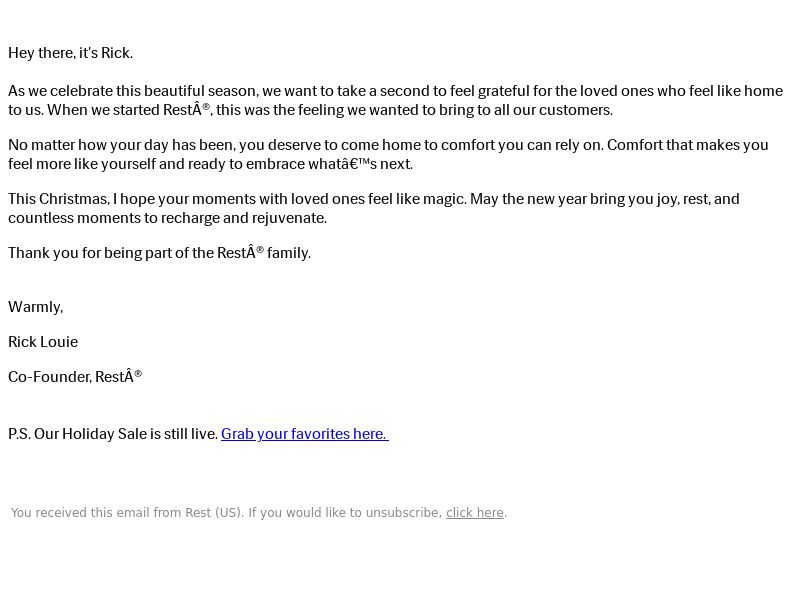Click the 'Hey there, it's Rick.' greeting

click(70, 53)
